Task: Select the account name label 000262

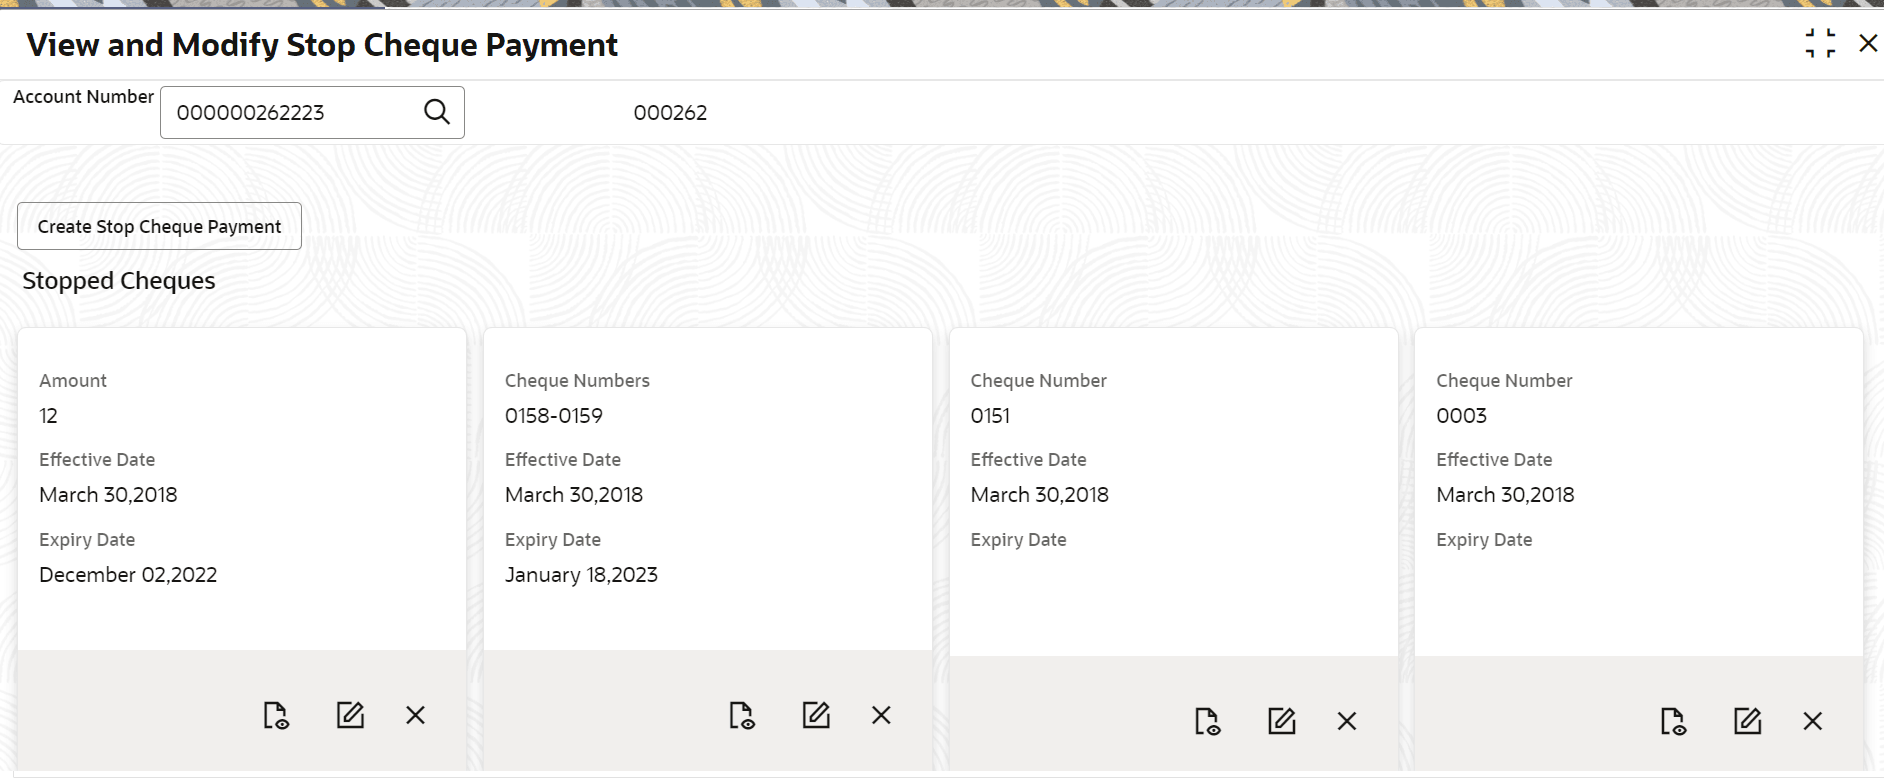Action: click(x=670, y=112)
